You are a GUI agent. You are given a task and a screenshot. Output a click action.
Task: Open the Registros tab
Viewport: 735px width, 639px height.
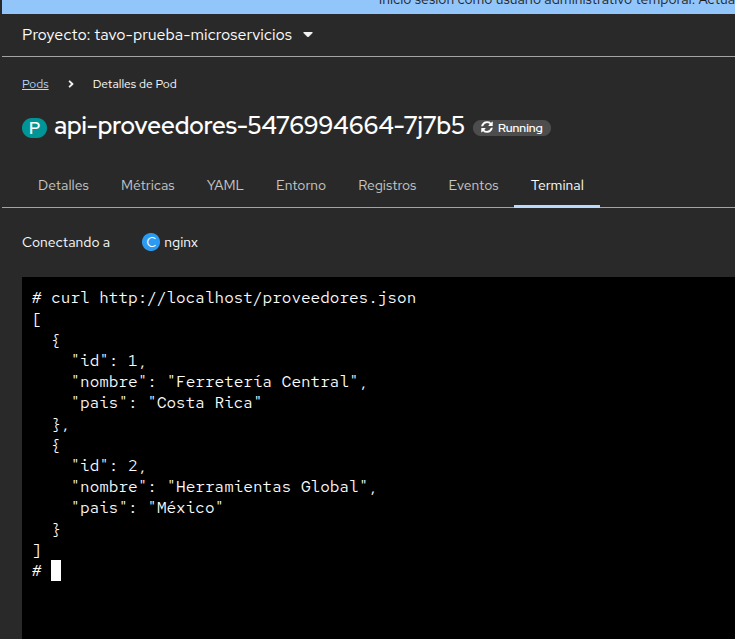[387, 185]
